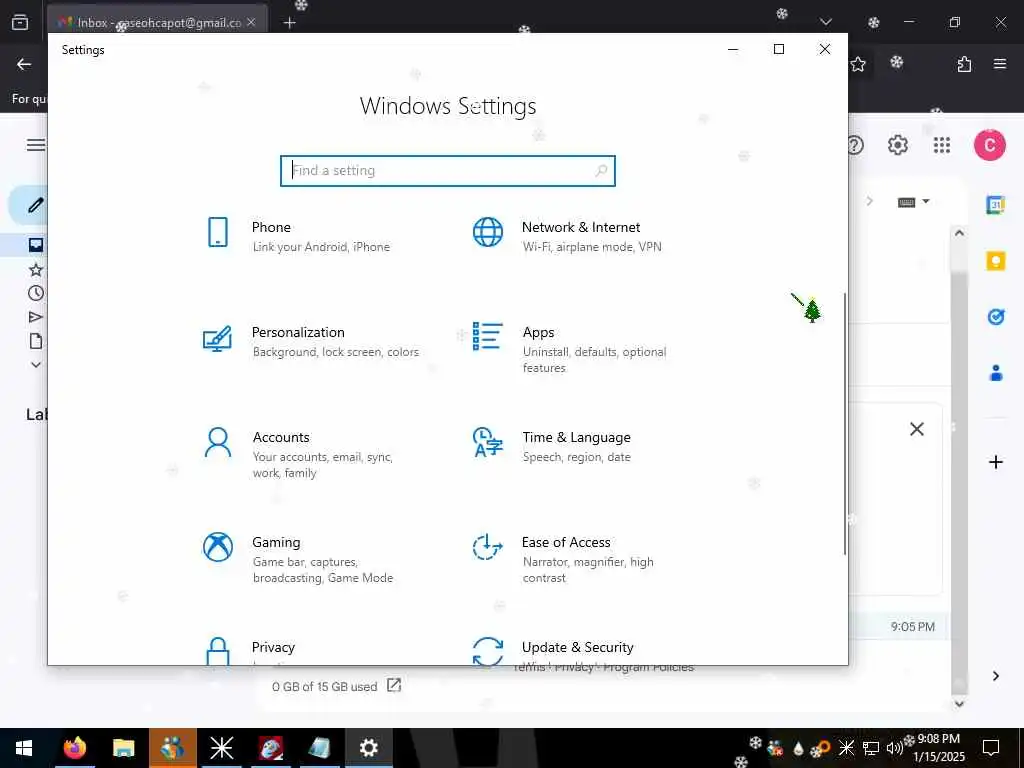
Task: Open storage details link next to 15 GB
Action: point(394,685)
